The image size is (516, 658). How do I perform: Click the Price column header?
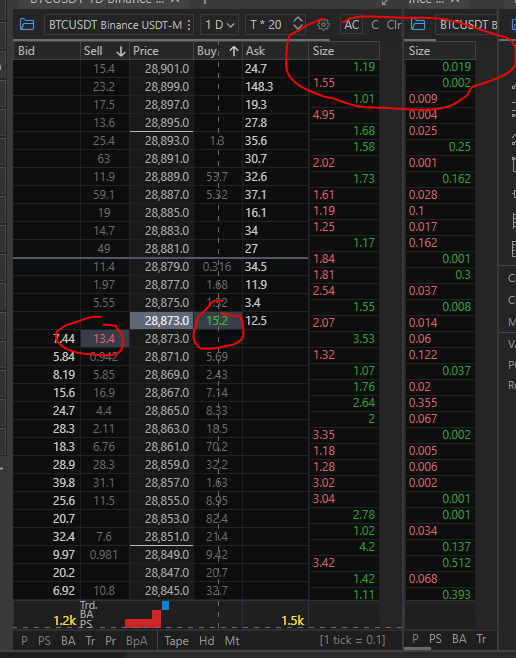point(161,51)
